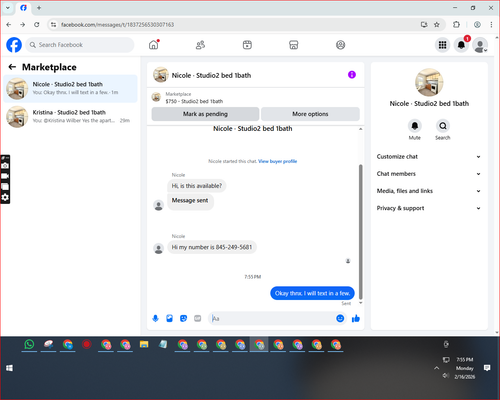Viewport: 500px width, 400px height.
Task: Open new browser tab with plus button
Action: 39,8
